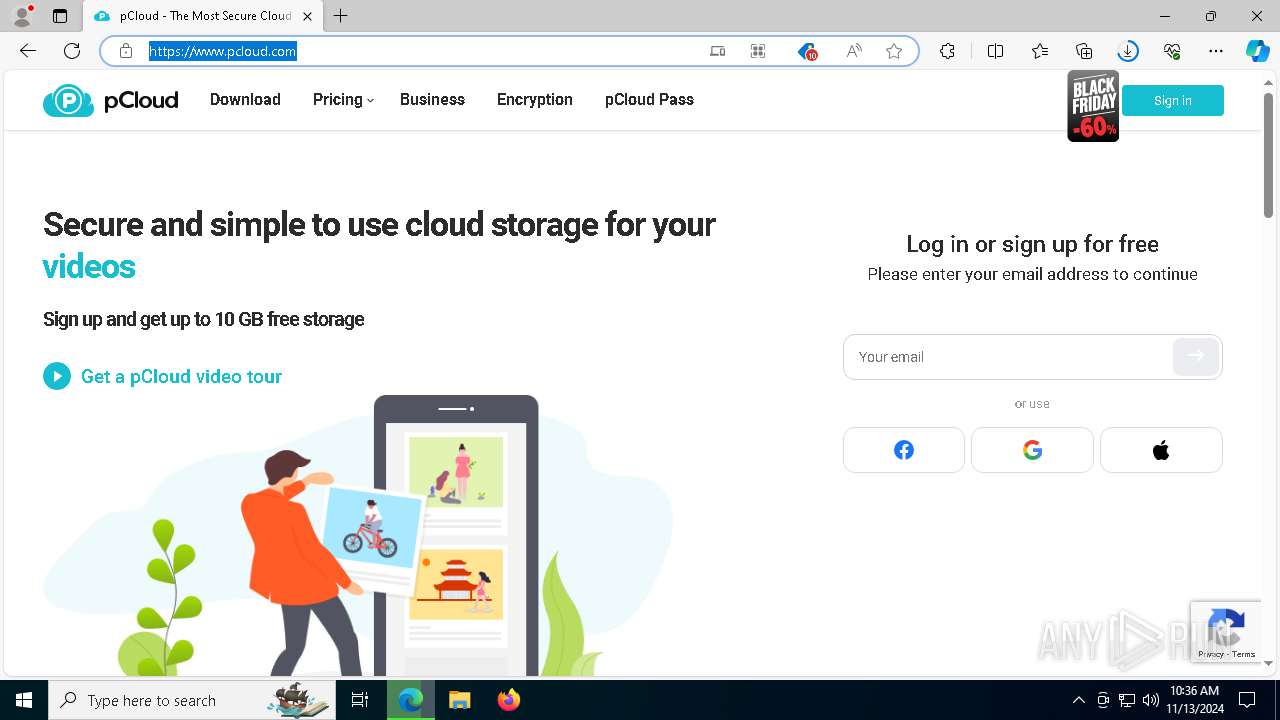Viewport: 1280px width, 720px height.
Task: Open Favorites list
Action: click(1040, 51)
